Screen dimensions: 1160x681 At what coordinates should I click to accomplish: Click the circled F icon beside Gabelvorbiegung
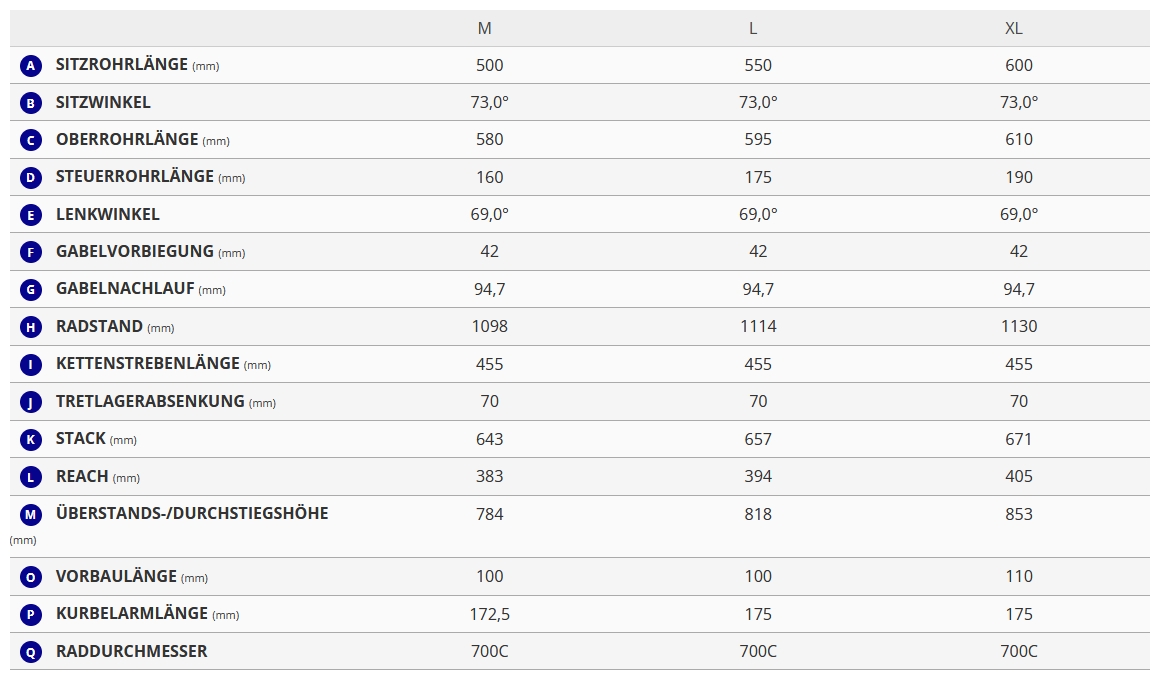[x=31, y=253]
